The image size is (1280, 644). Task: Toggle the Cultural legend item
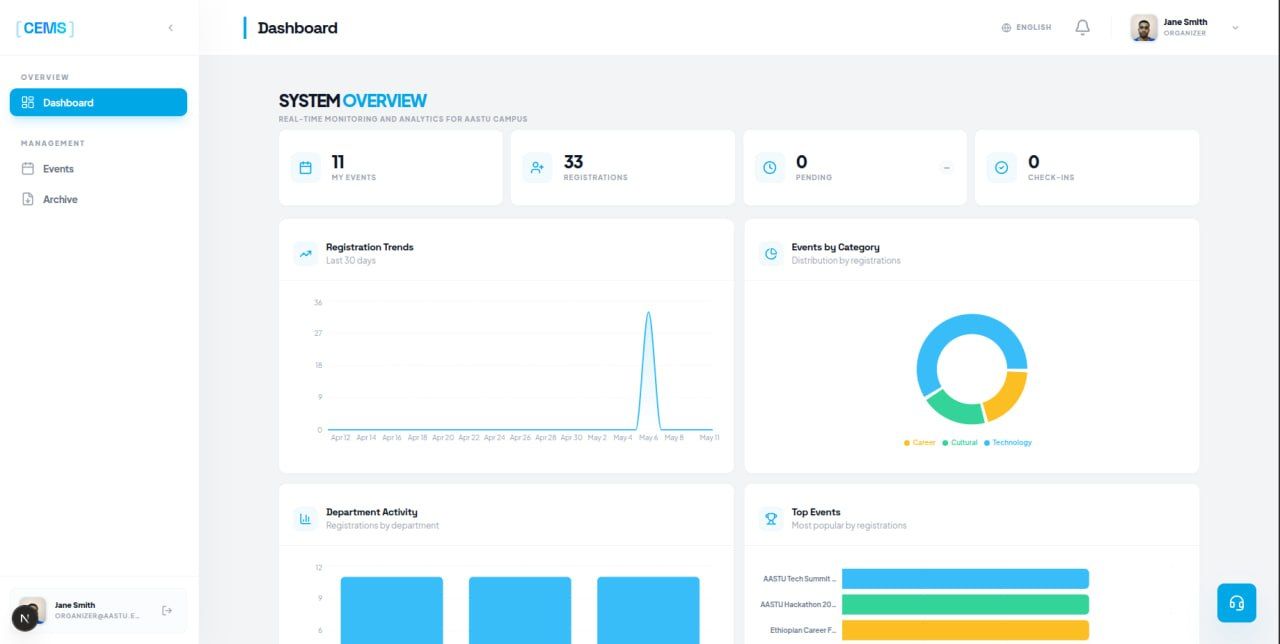(x=960, y=442)
